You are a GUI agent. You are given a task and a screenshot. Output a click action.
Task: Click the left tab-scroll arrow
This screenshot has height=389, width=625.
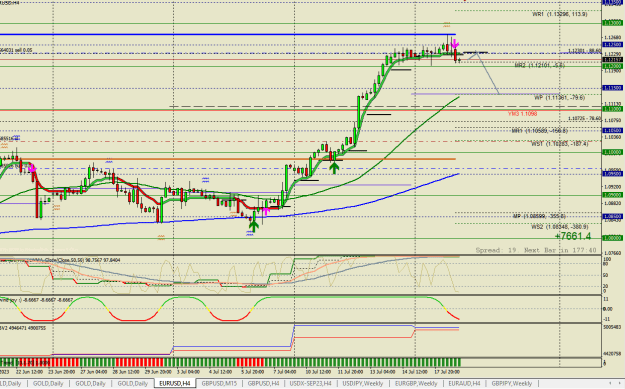[610, 383]
